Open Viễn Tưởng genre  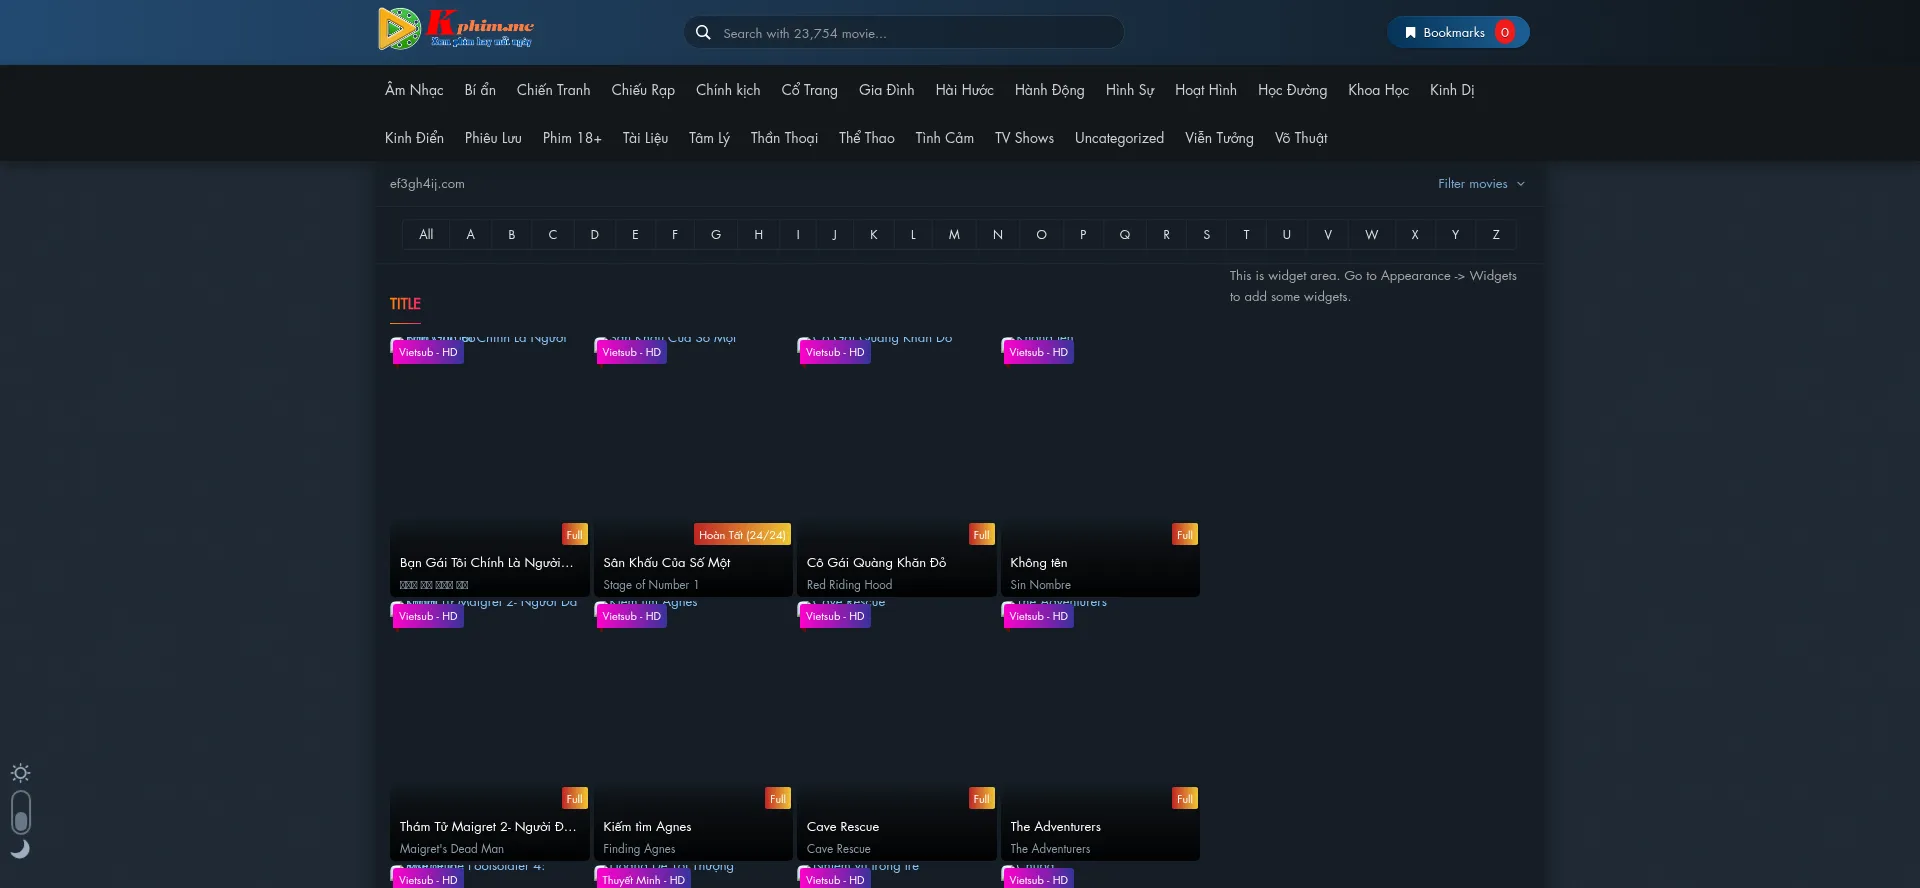click(x=1219, y=138)
